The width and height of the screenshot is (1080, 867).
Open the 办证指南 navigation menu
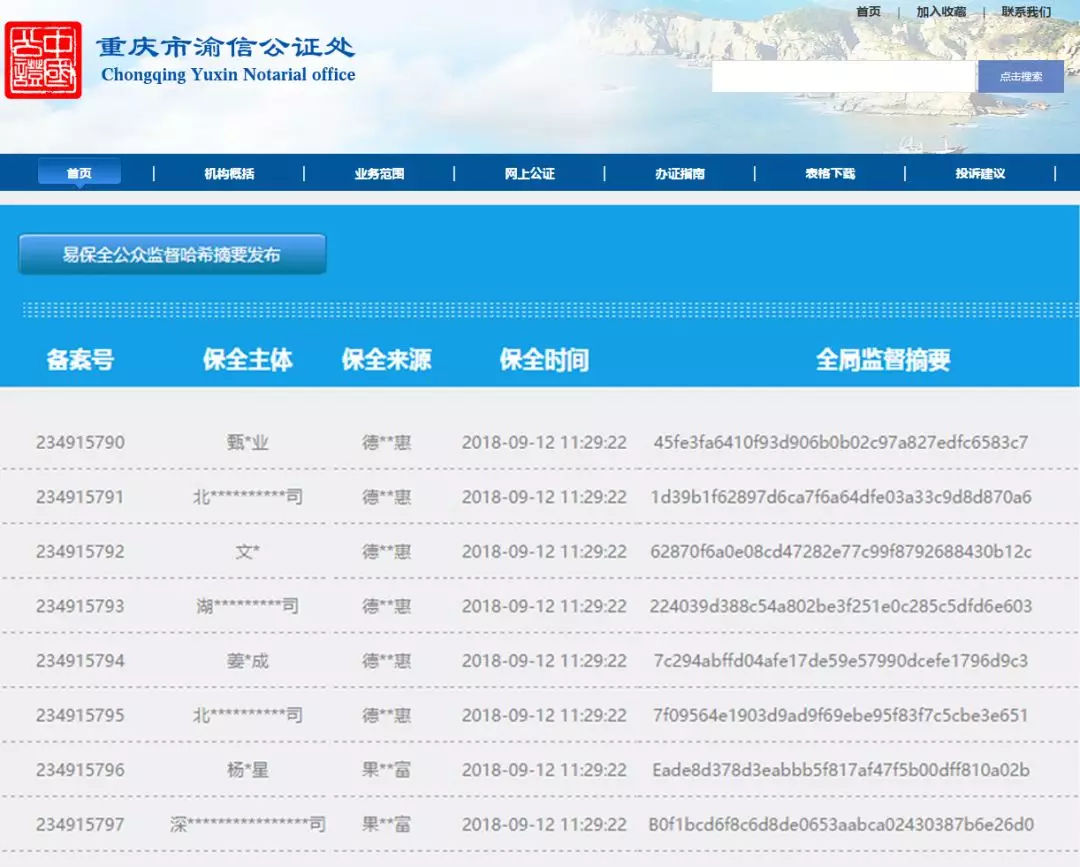pyautogui.click(x=679, y=173)
